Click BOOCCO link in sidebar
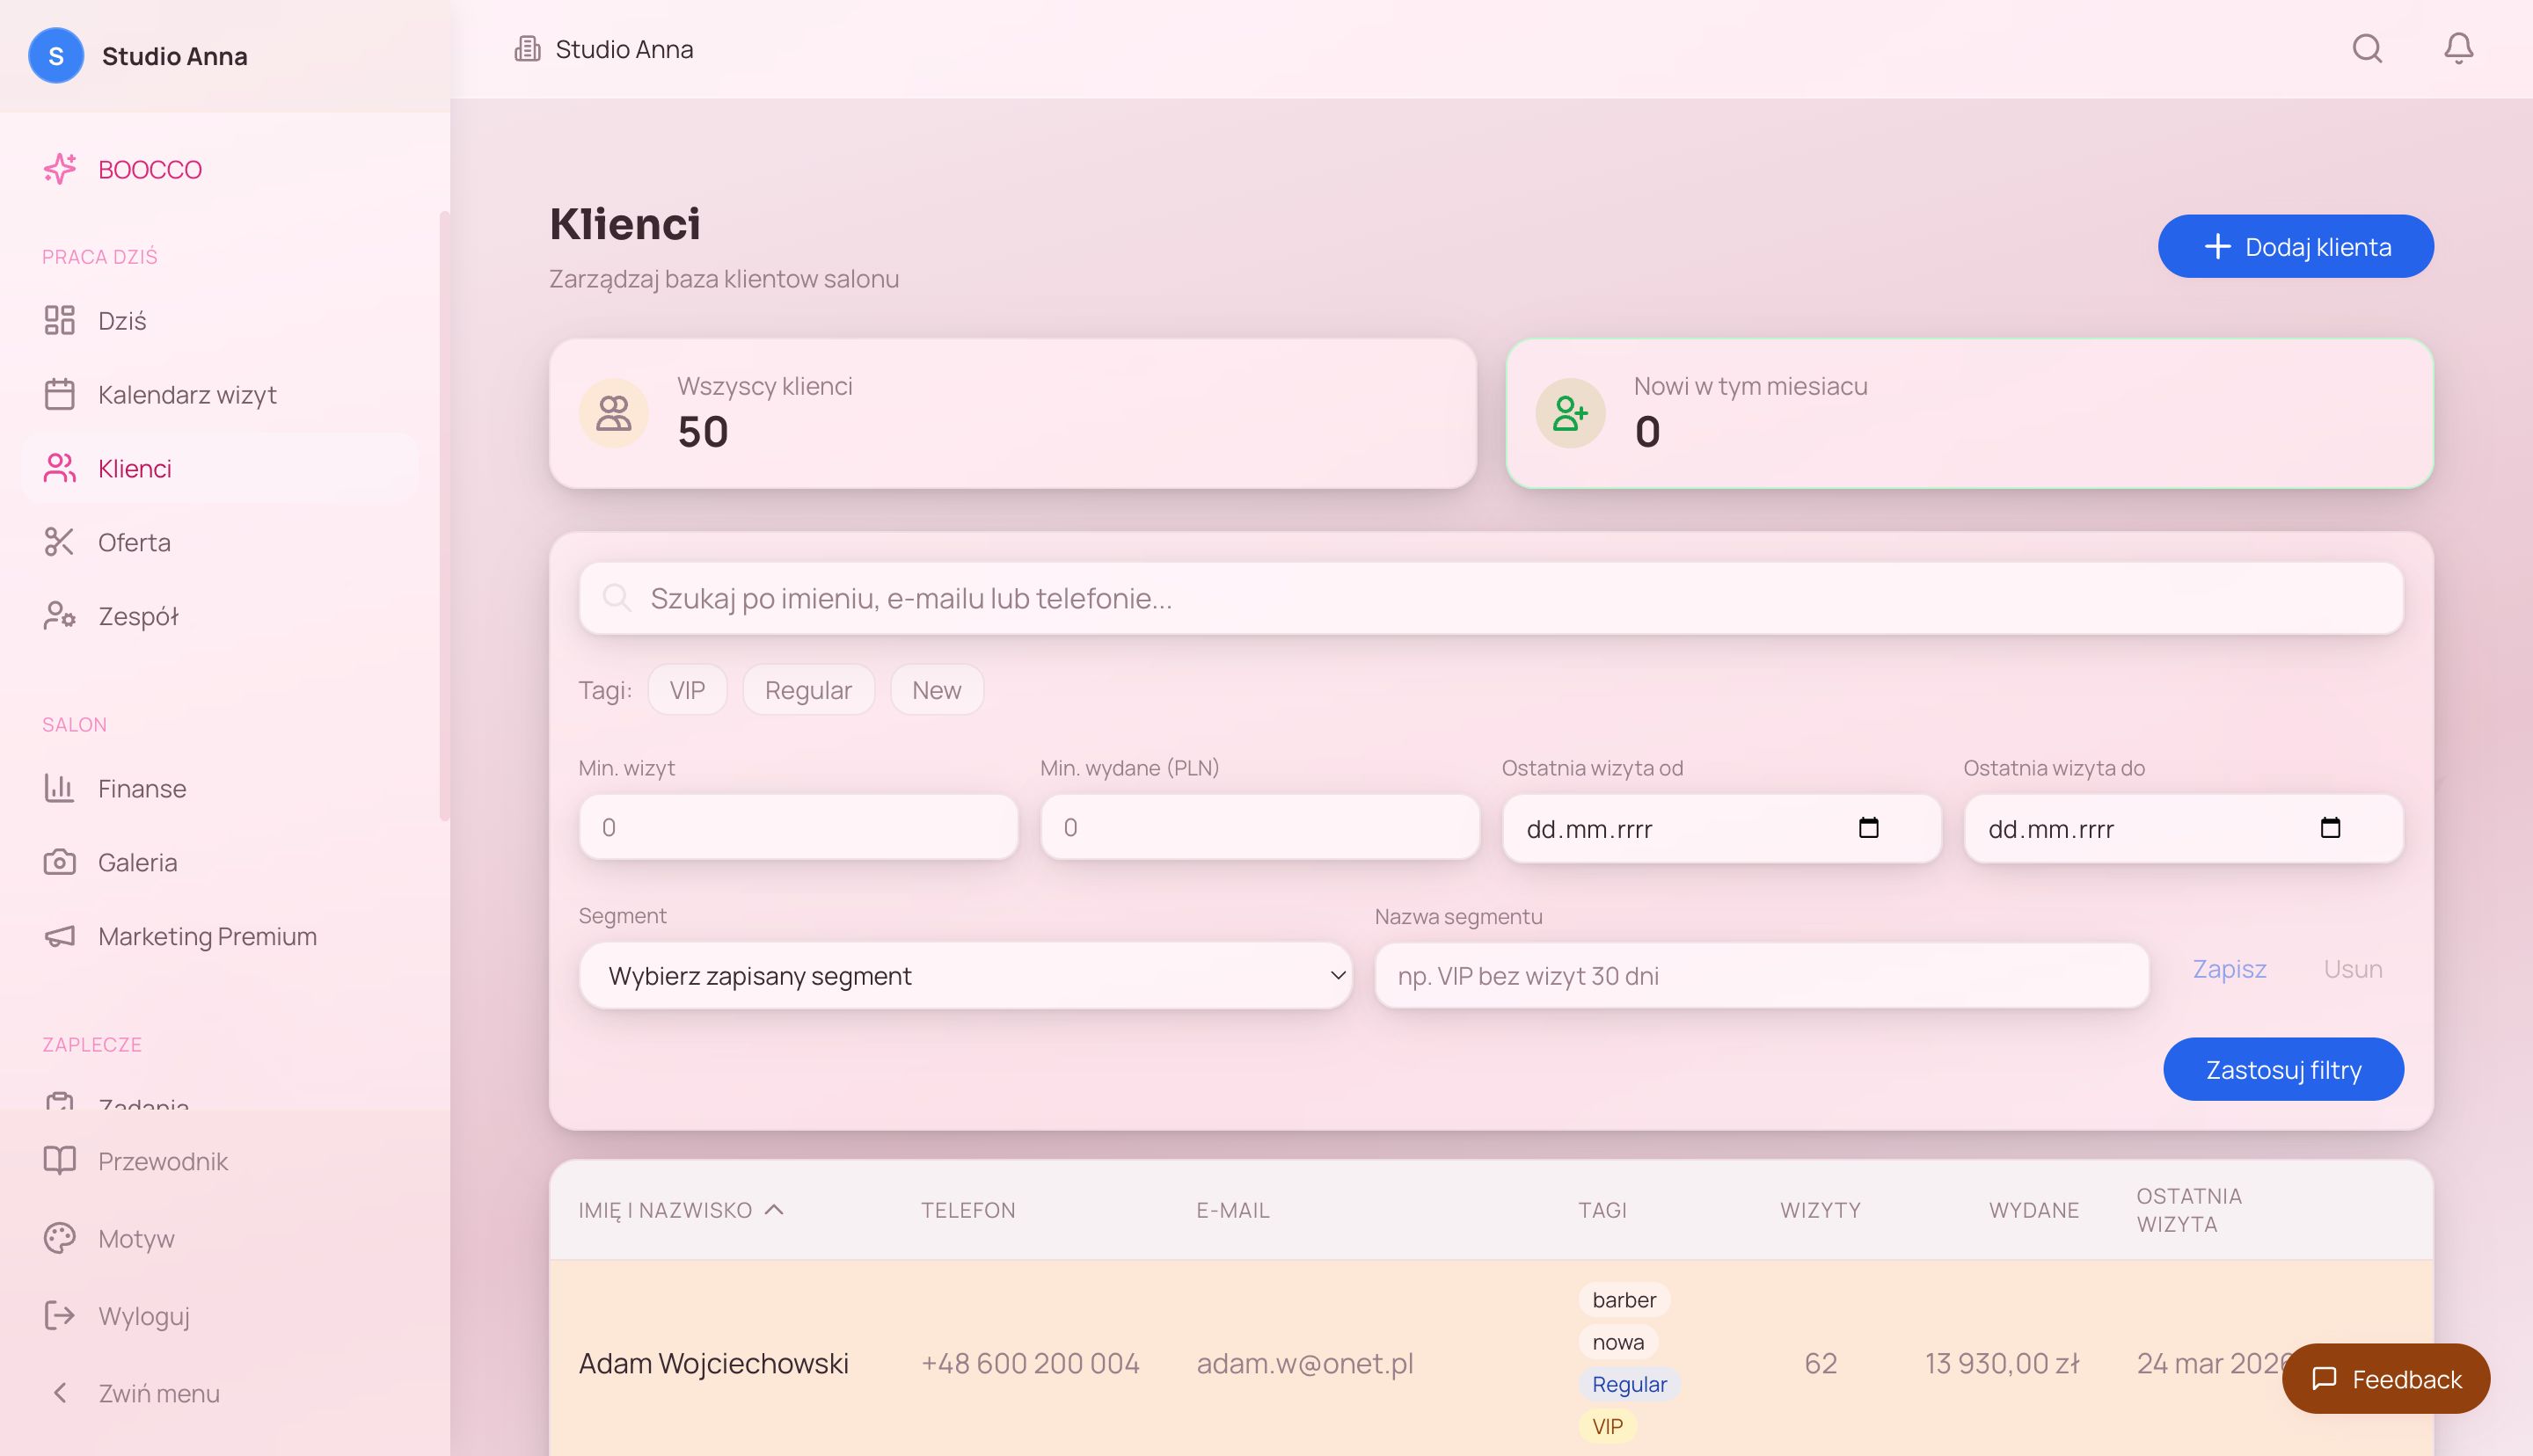Screen dimensions: 2533x1456 [220, 169]
